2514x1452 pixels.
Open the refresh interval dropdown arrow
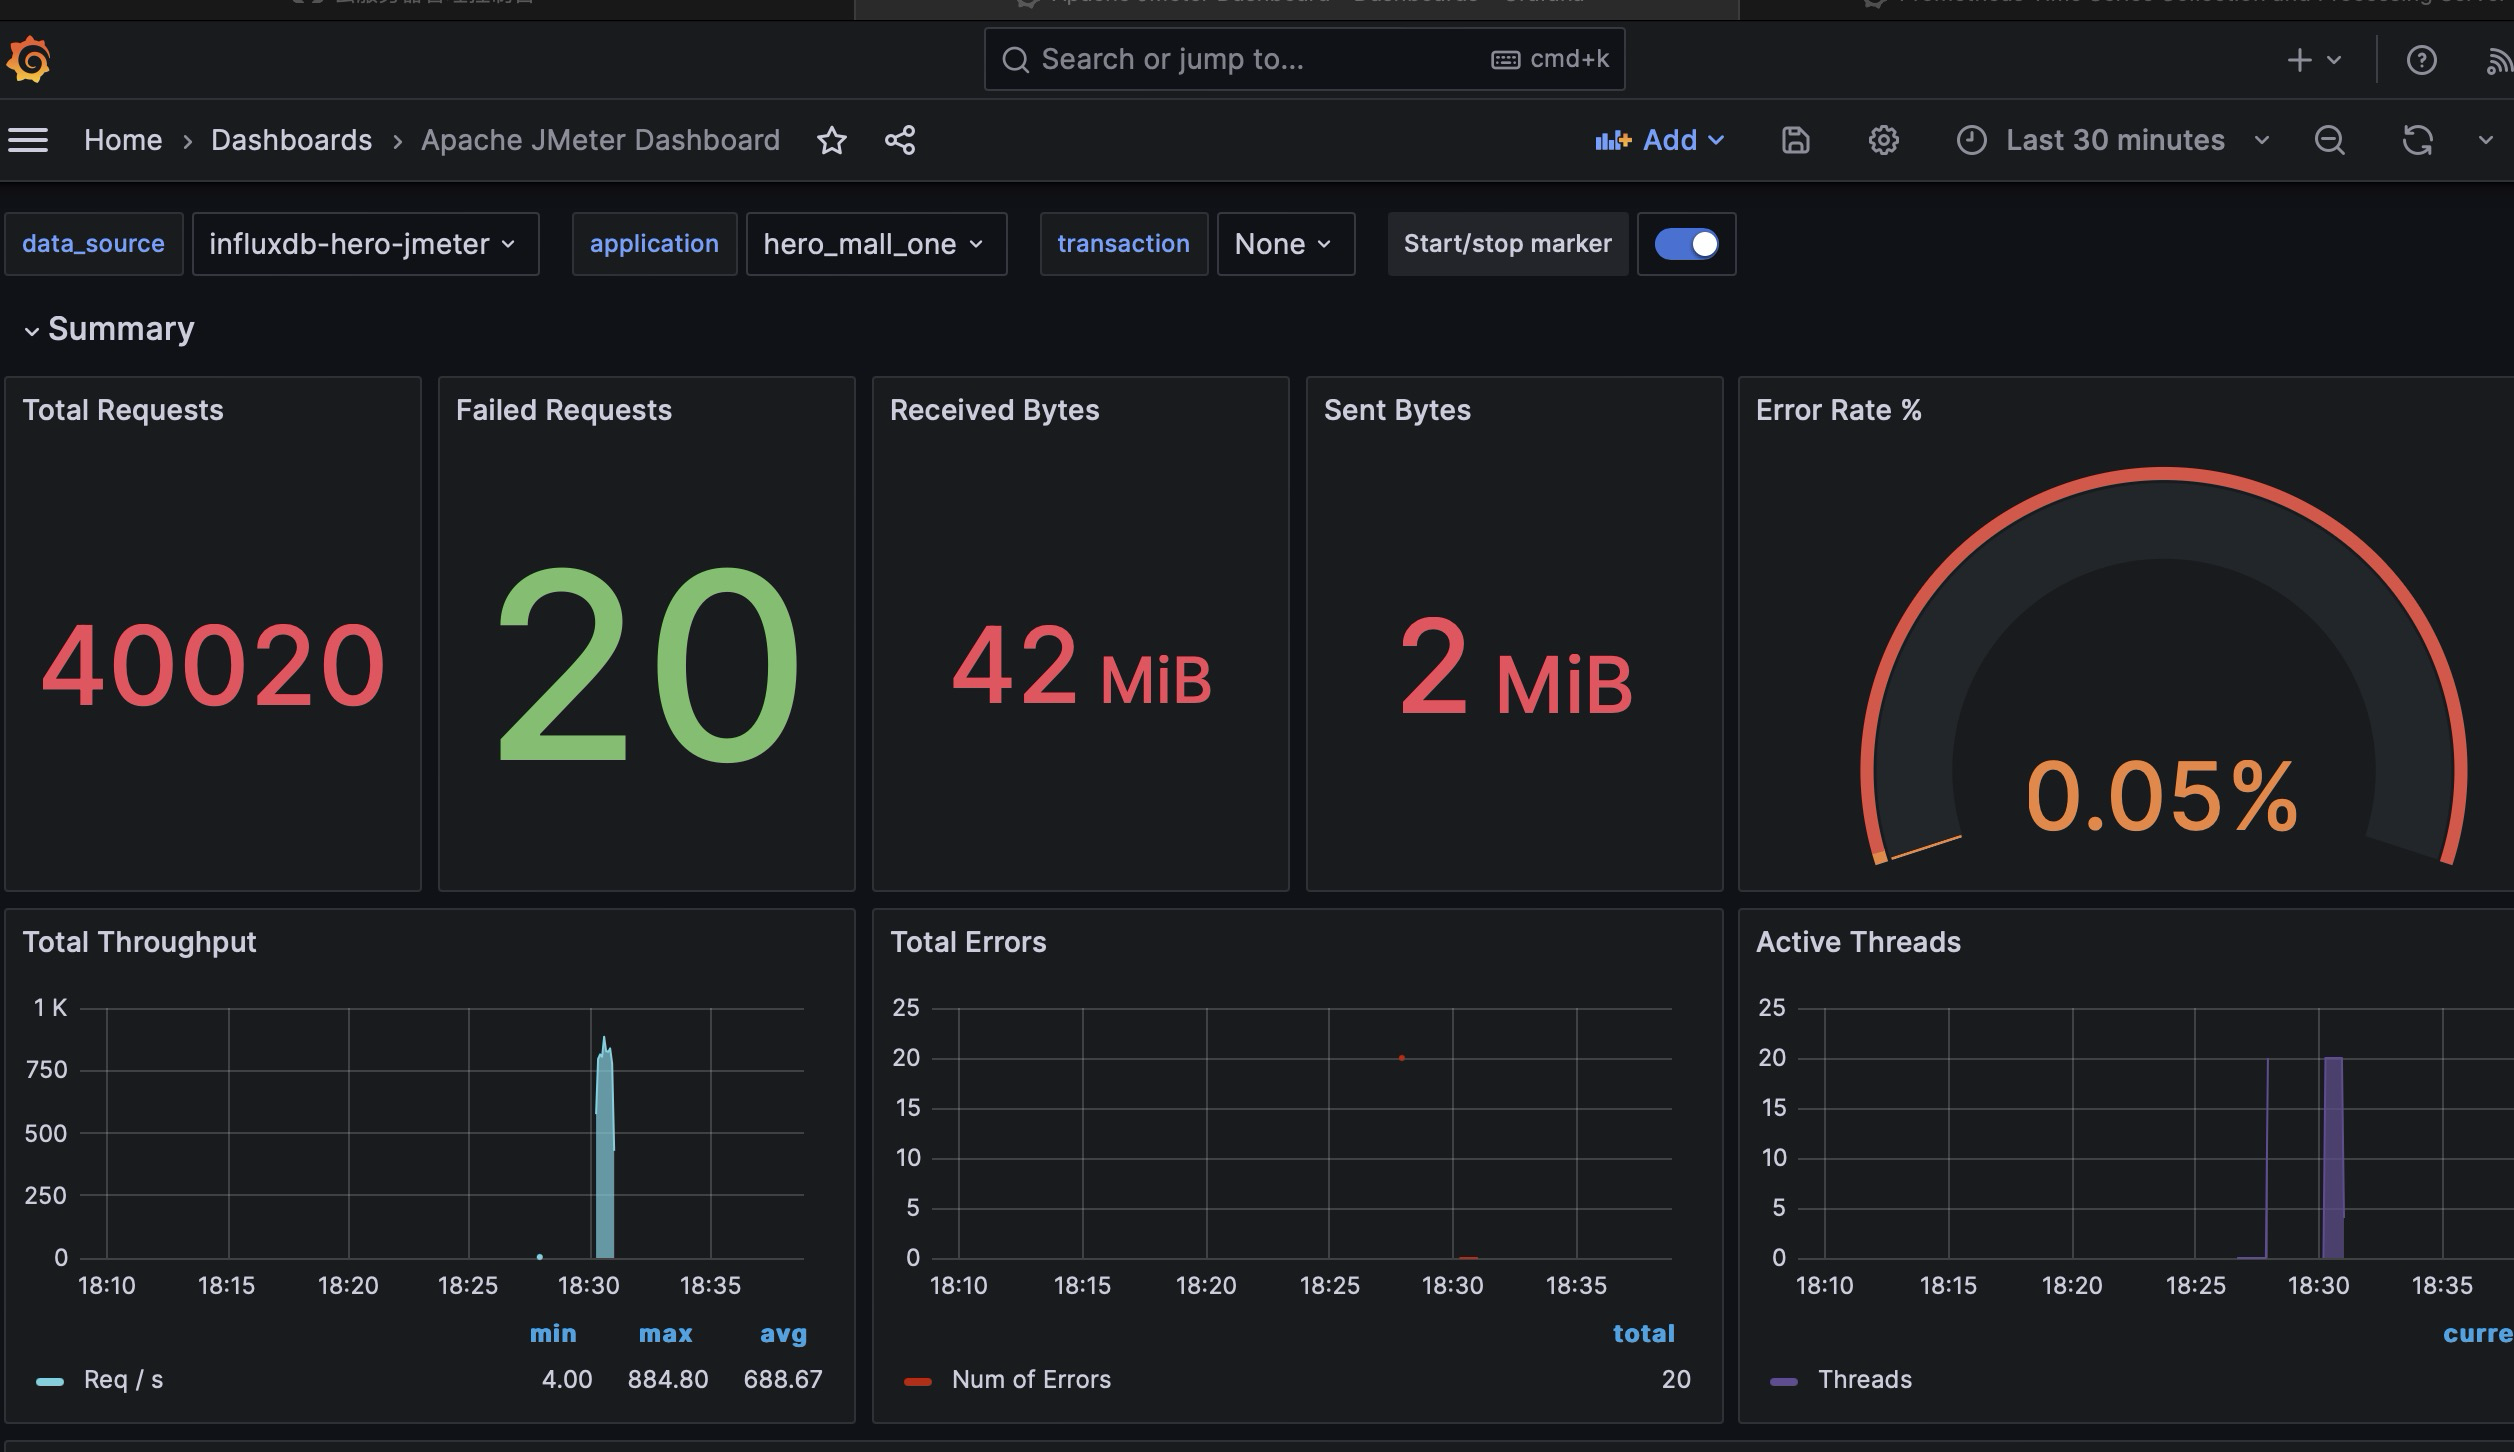point(2485,140)
